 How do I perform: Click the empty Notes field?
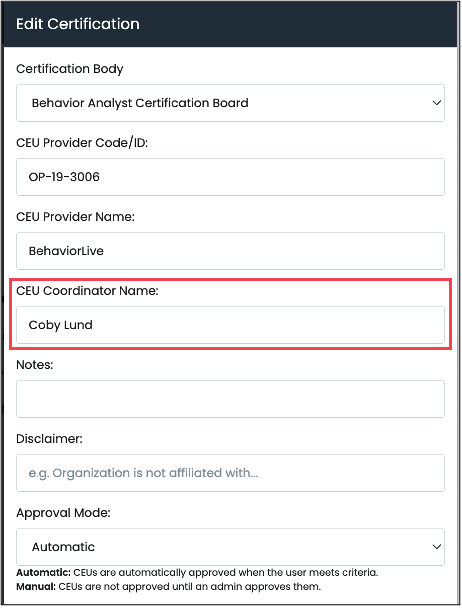[230, 399]
